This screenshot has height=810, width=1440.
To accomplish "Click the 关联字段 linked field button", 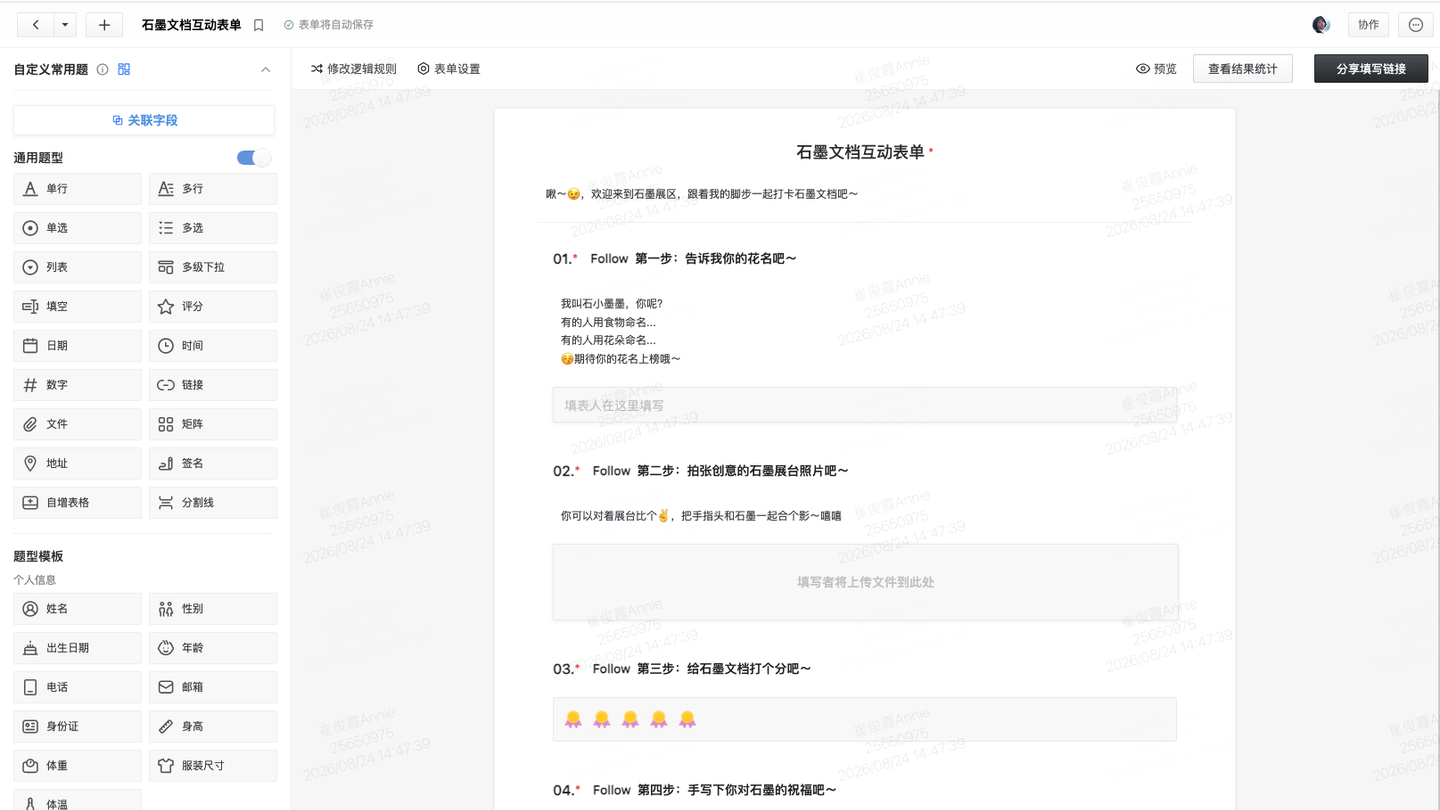I will pos(144,120).
